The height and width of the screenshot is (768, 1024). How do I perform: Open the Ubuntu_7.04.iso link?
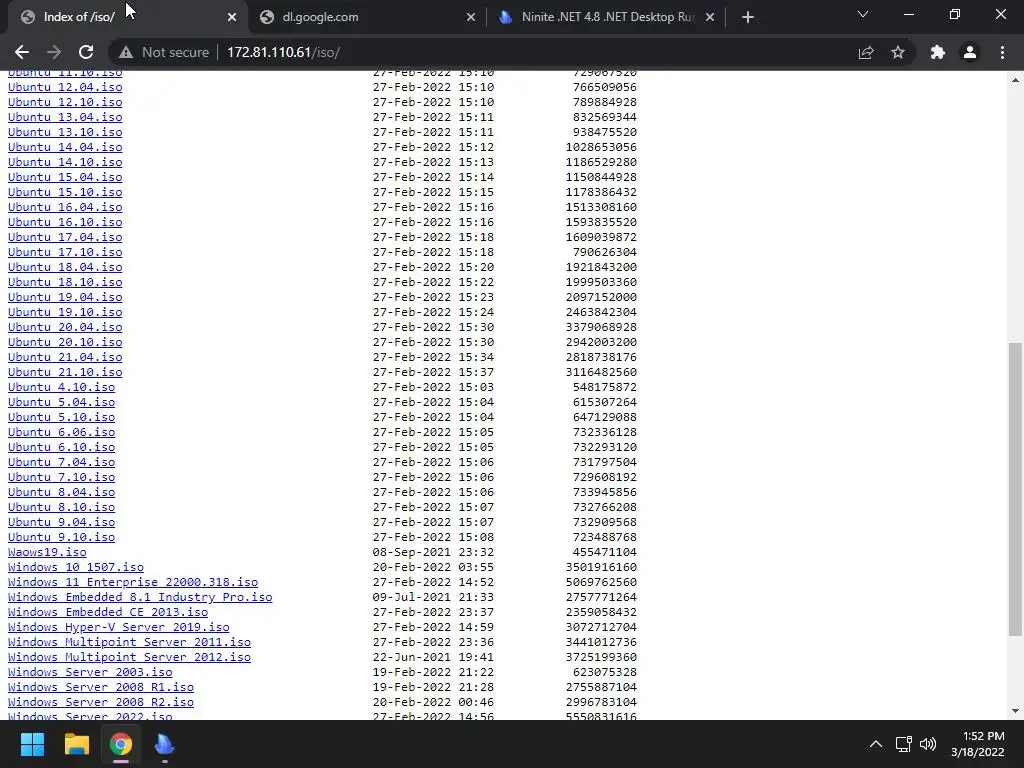point(61,462)
